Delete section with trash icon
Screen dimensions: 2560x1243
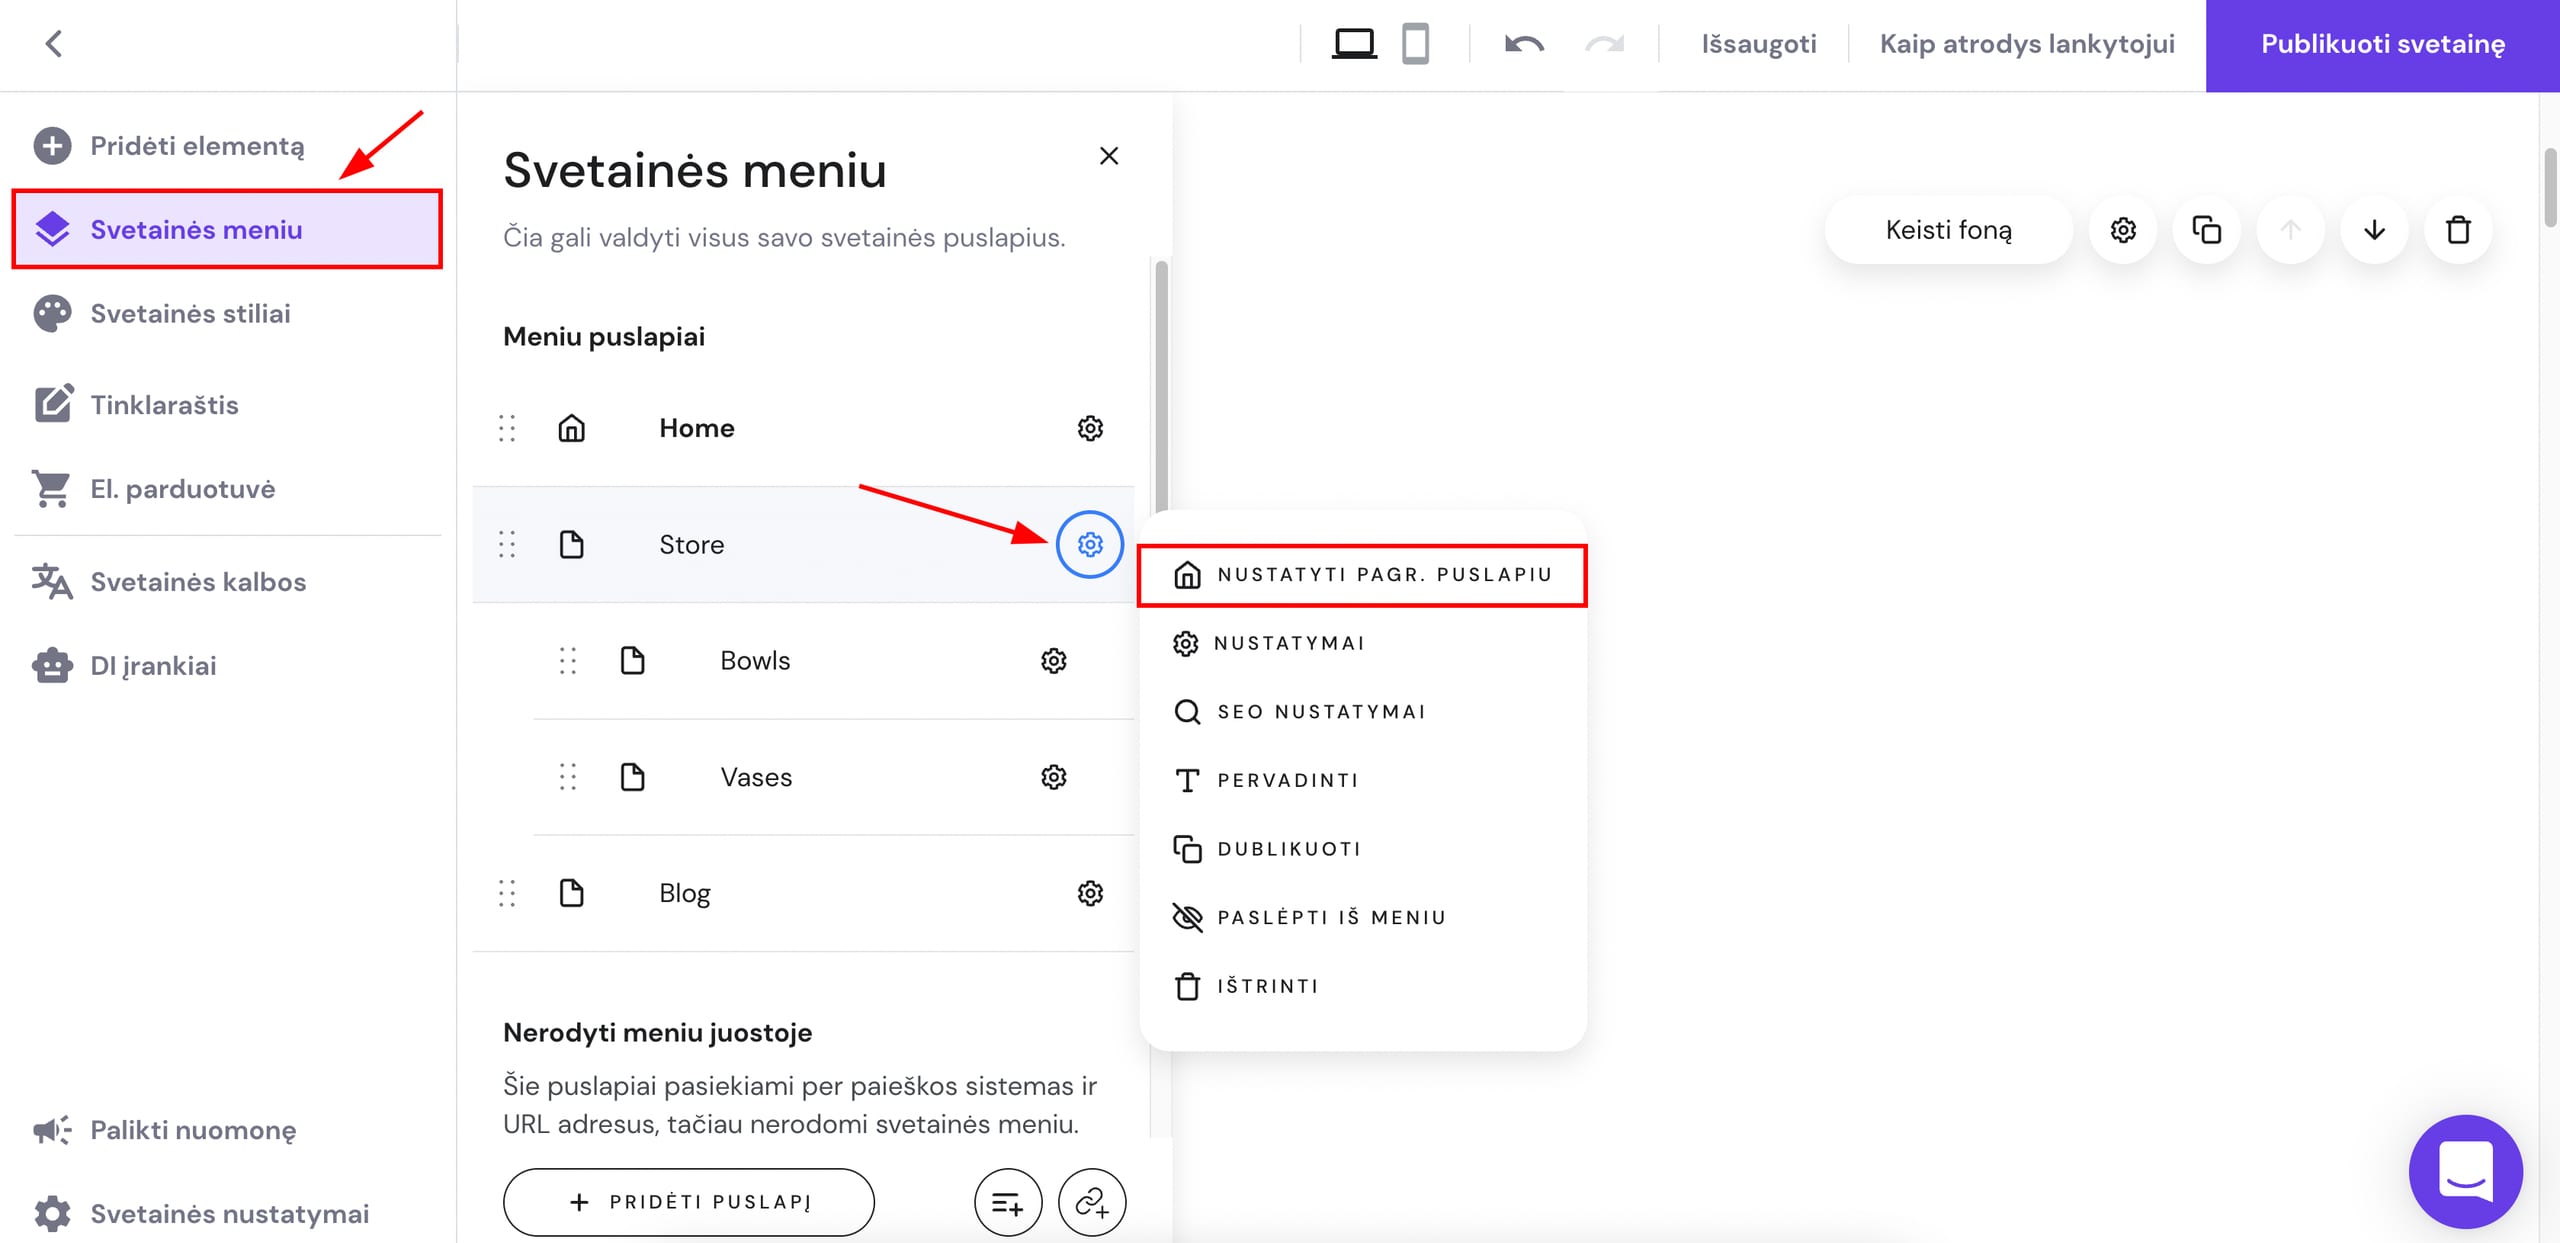2458,230
